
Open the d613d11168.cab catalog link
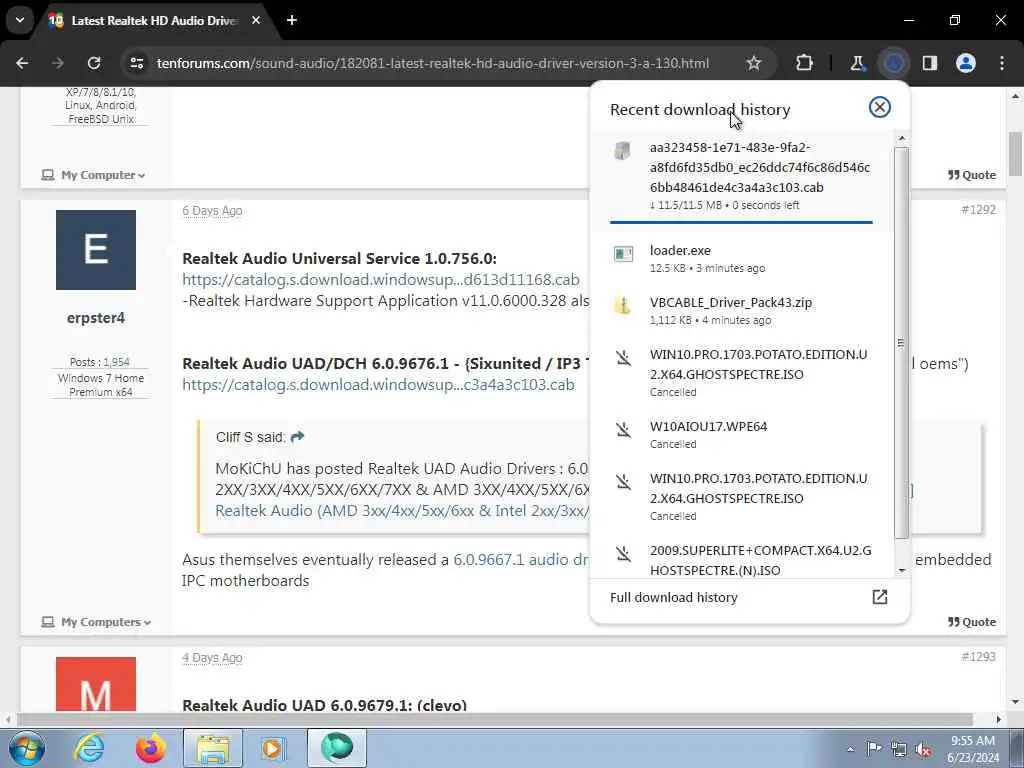[x=381, y=280]
